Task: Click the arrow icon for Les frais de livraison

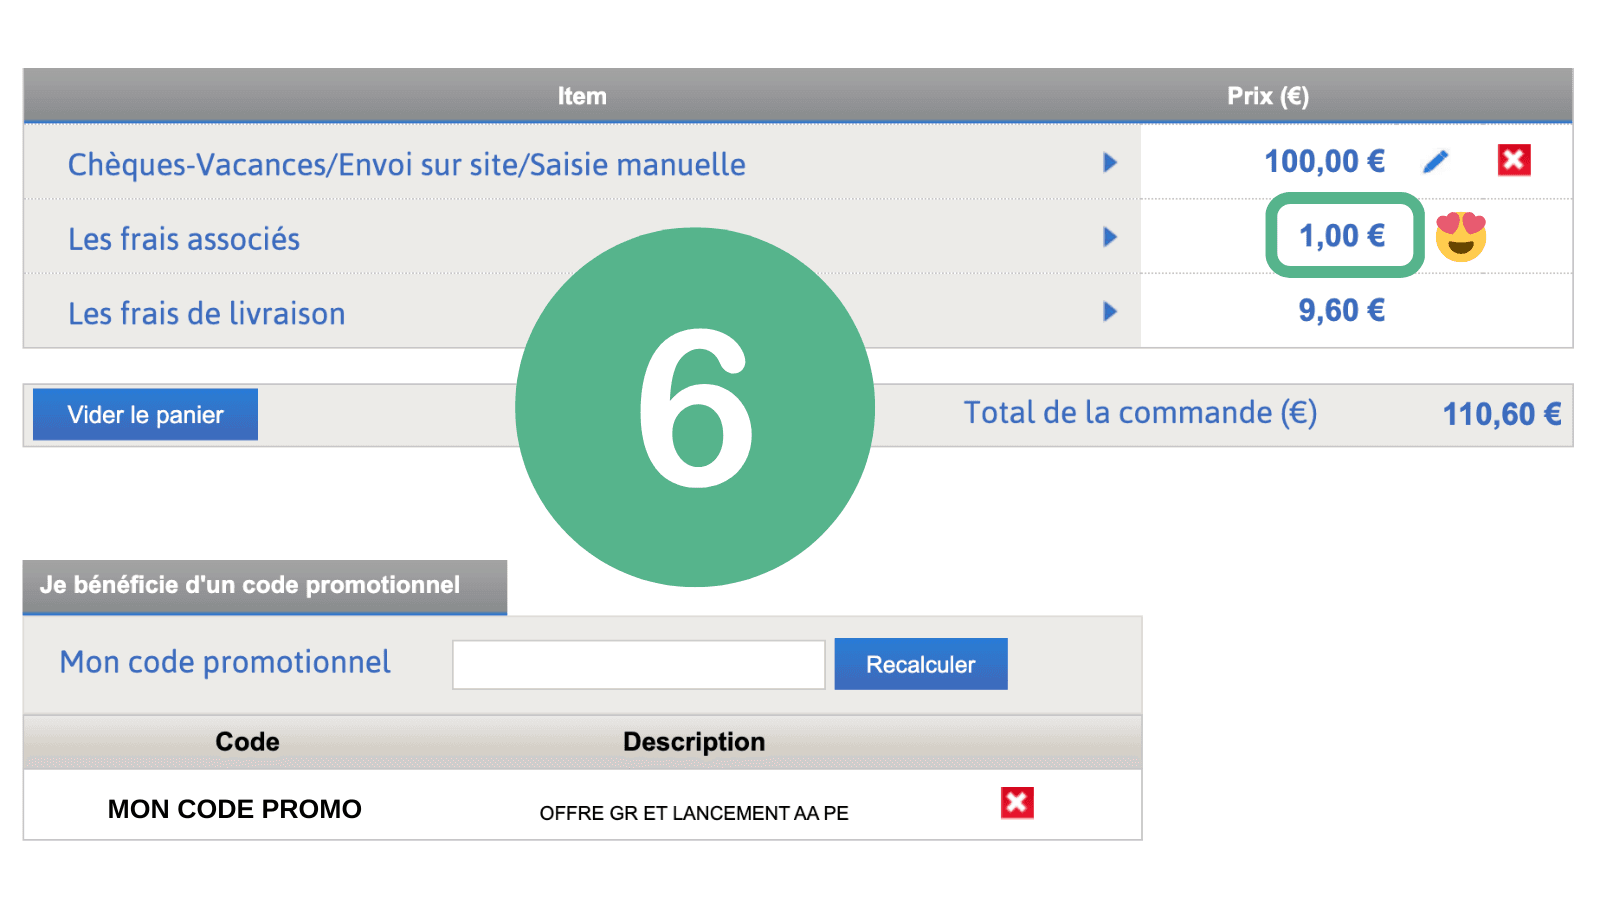Action: (1110, 312)
